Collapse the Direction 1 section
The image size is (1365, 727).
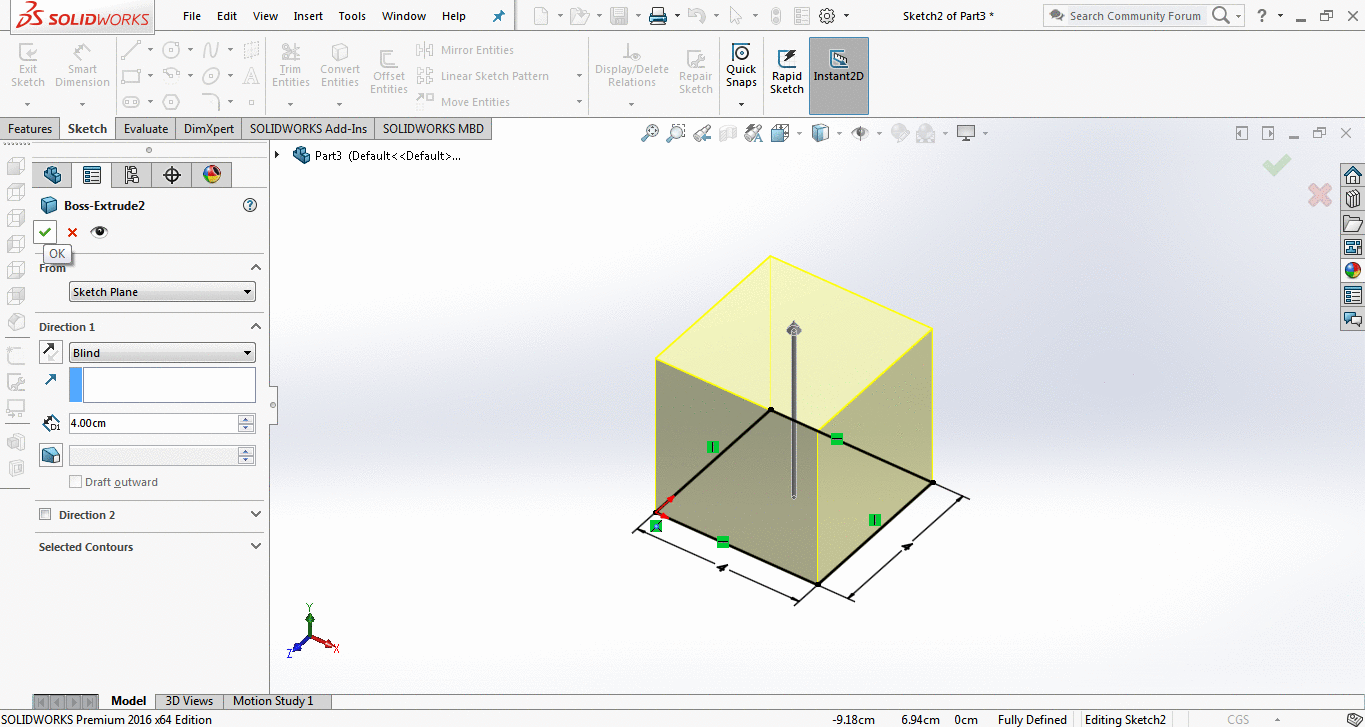click(256, 326)
